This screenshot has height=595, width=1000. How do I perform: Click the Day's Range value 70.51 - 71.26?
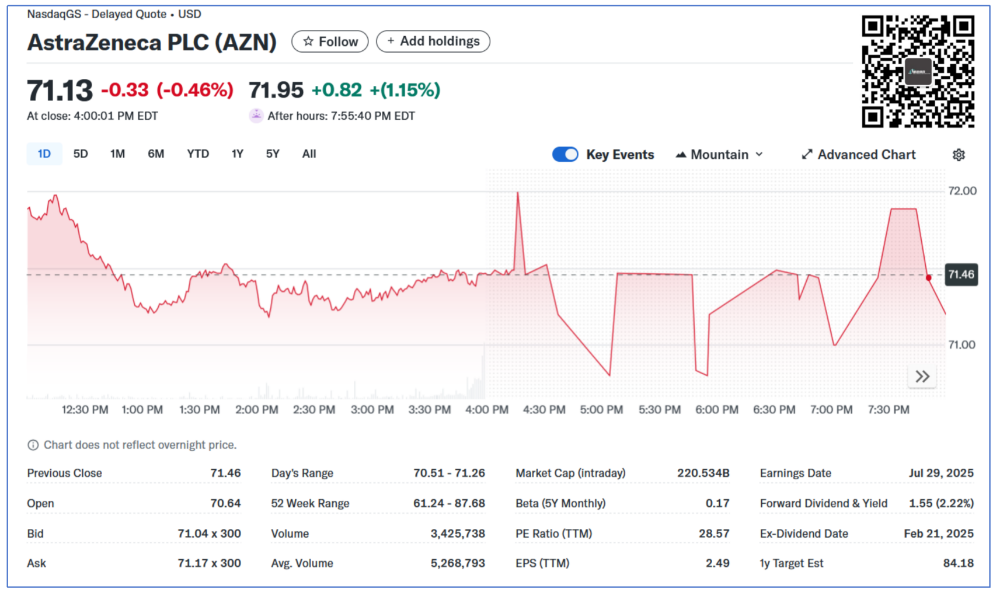click(449, 473)
